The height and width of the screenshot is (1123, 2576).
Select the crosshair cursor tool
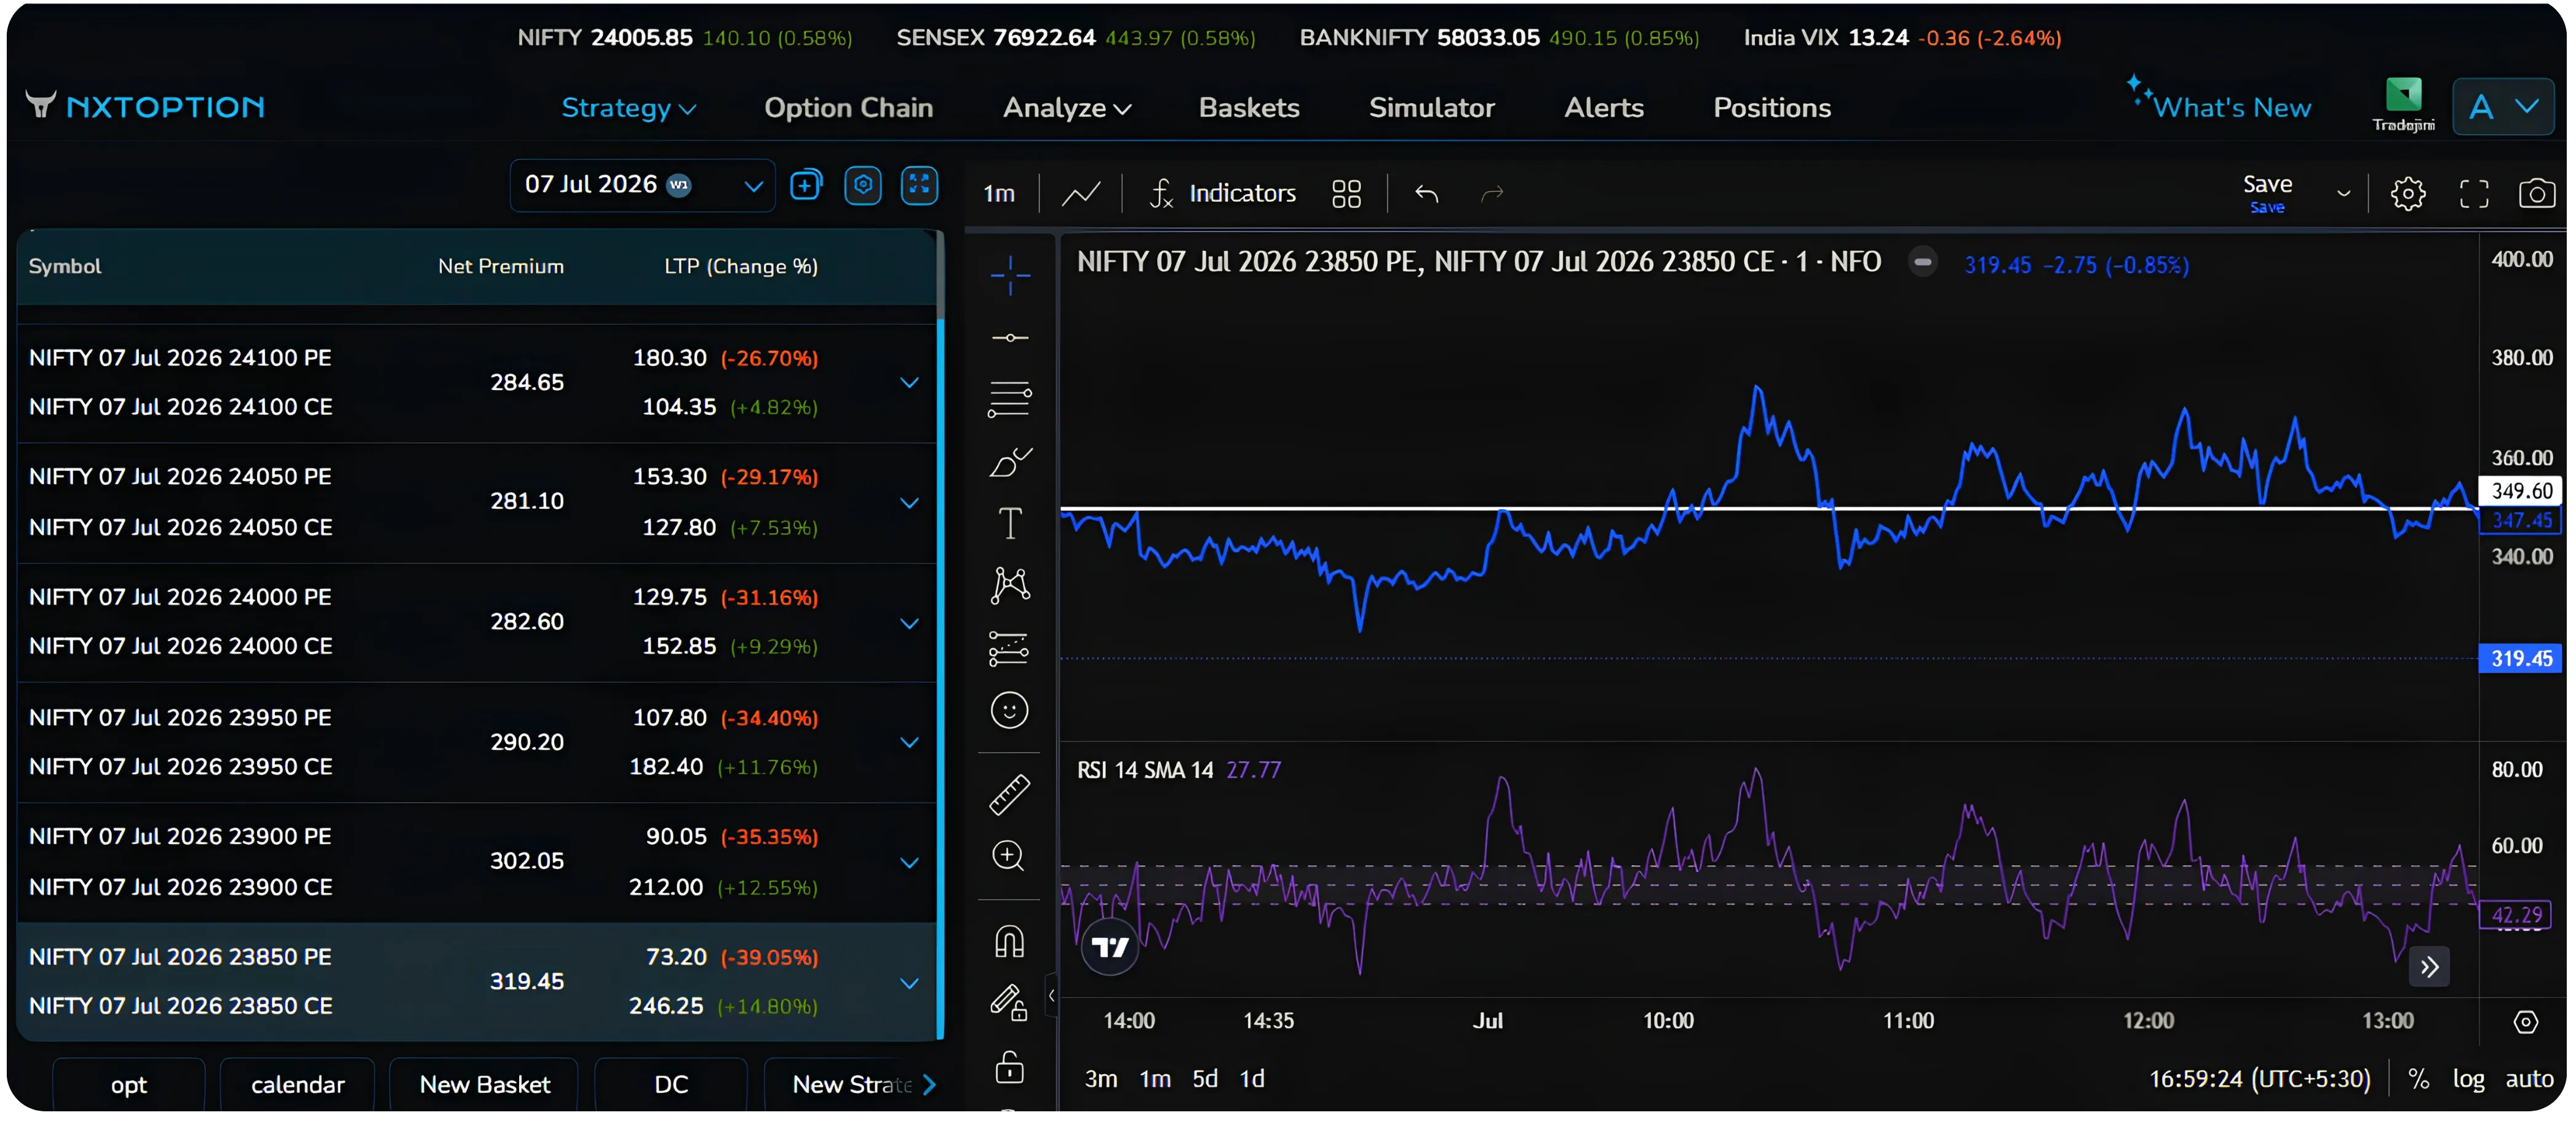(x=1010, y=275)
